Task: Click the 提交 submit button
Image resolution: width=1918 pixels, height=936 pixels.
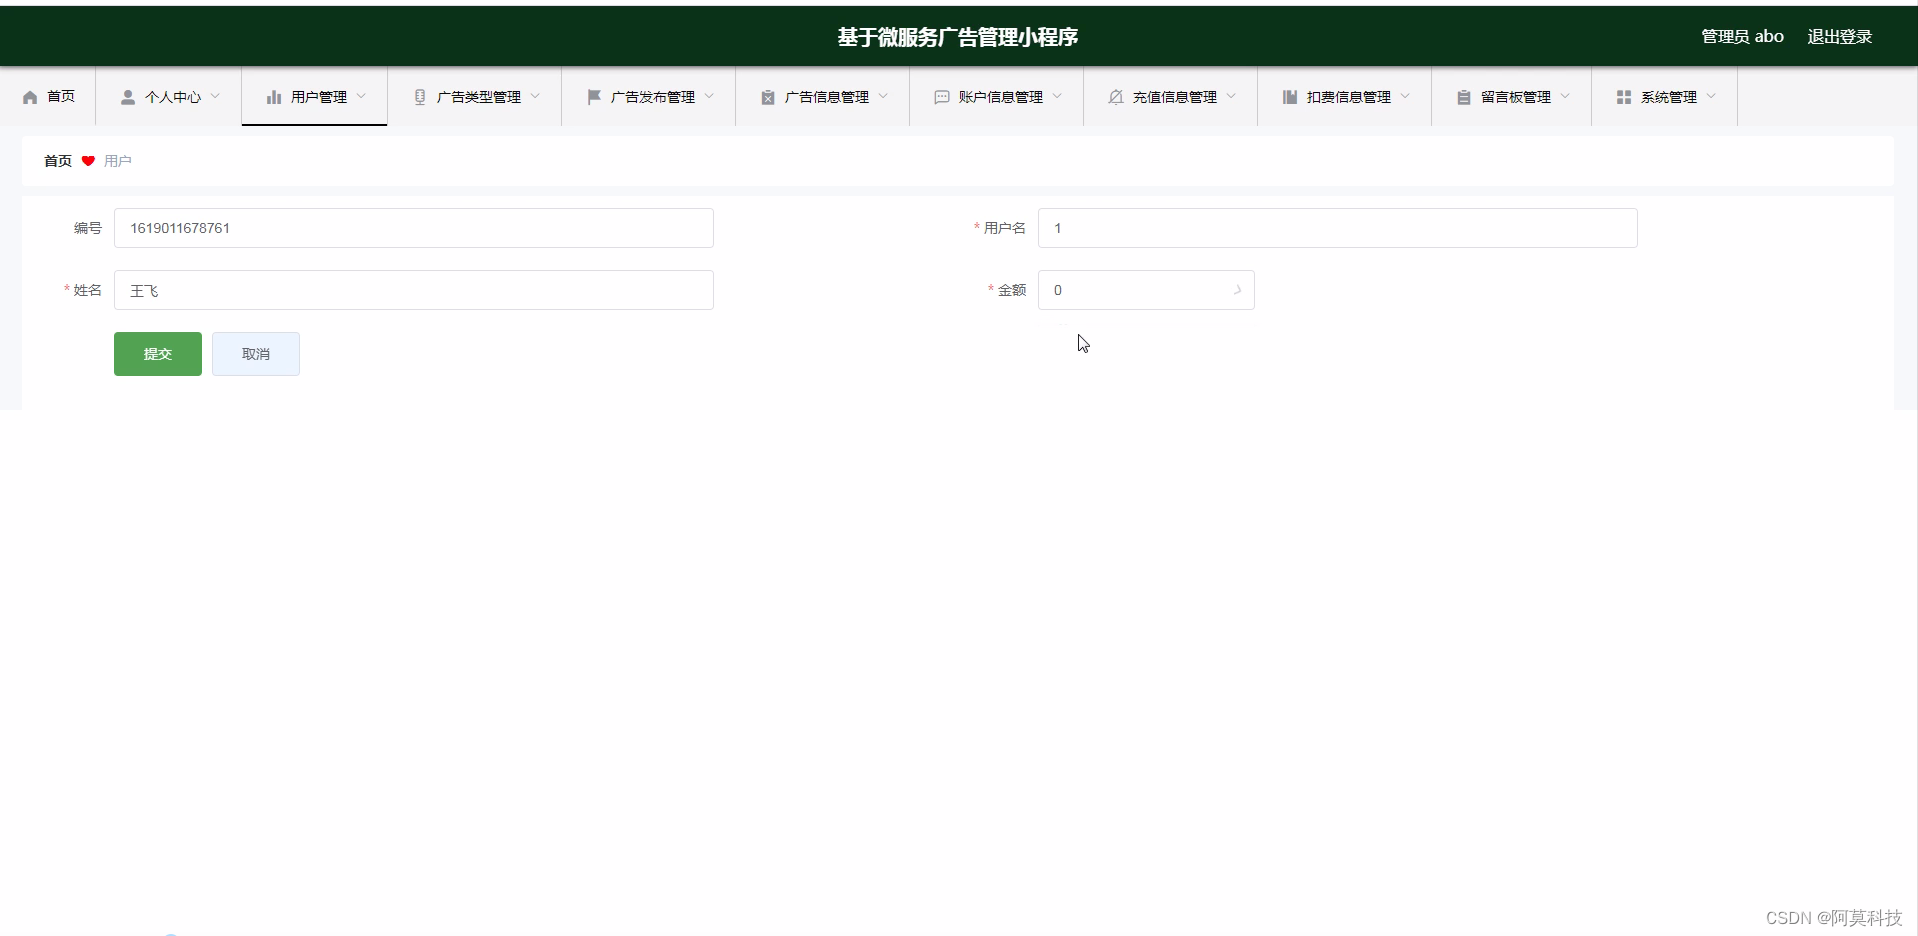Action: (157, 354)
